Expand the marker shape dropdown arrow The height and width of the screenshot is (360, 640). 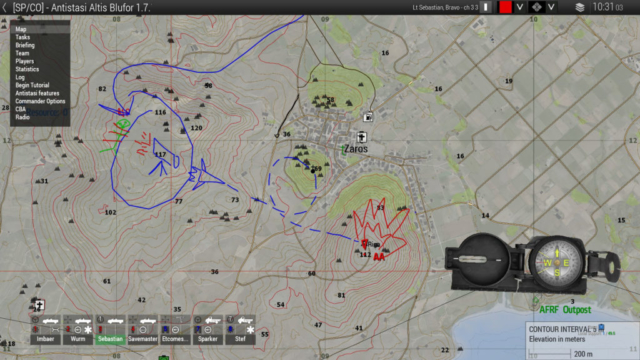pos(551,7)
